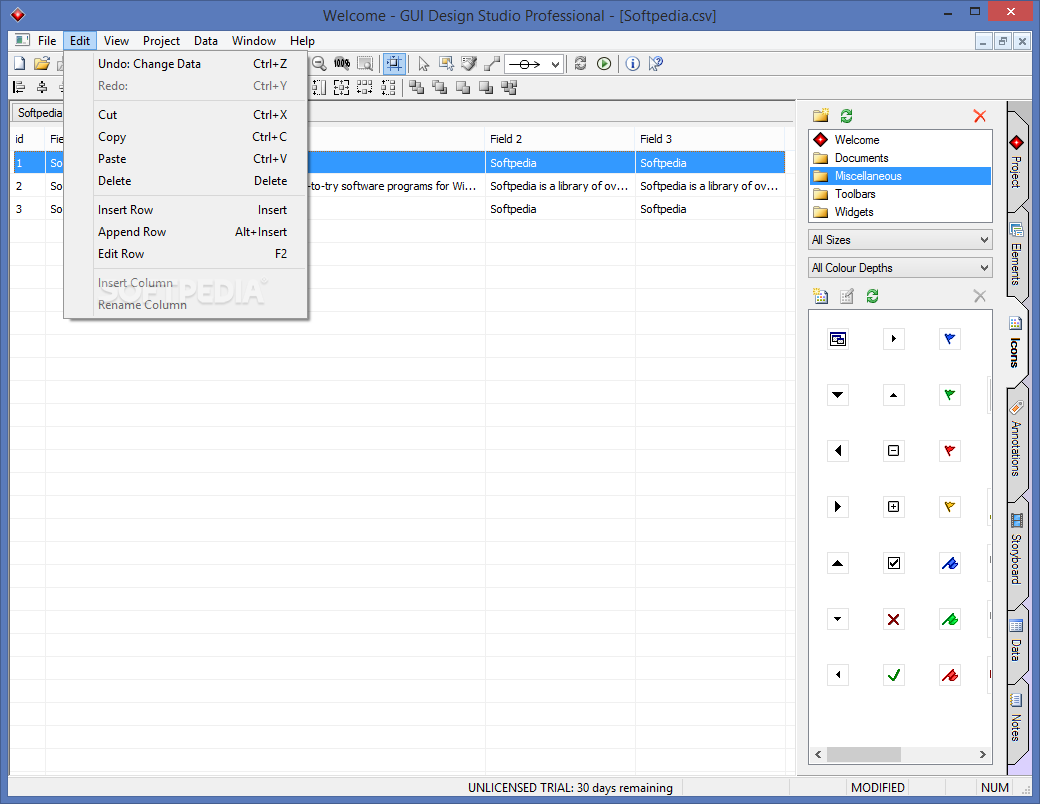Image resolution: width=1040 pixels, height=804 pixels.
Task: Open the Data menu
Action: [x=206, y=40]
